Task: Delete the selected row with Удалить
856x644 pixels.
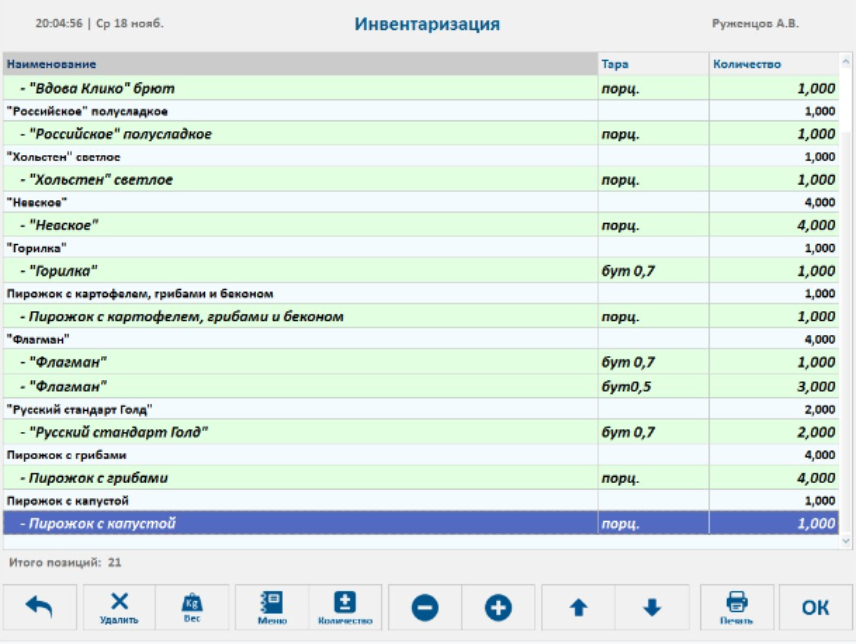Action: pos(119,607)
